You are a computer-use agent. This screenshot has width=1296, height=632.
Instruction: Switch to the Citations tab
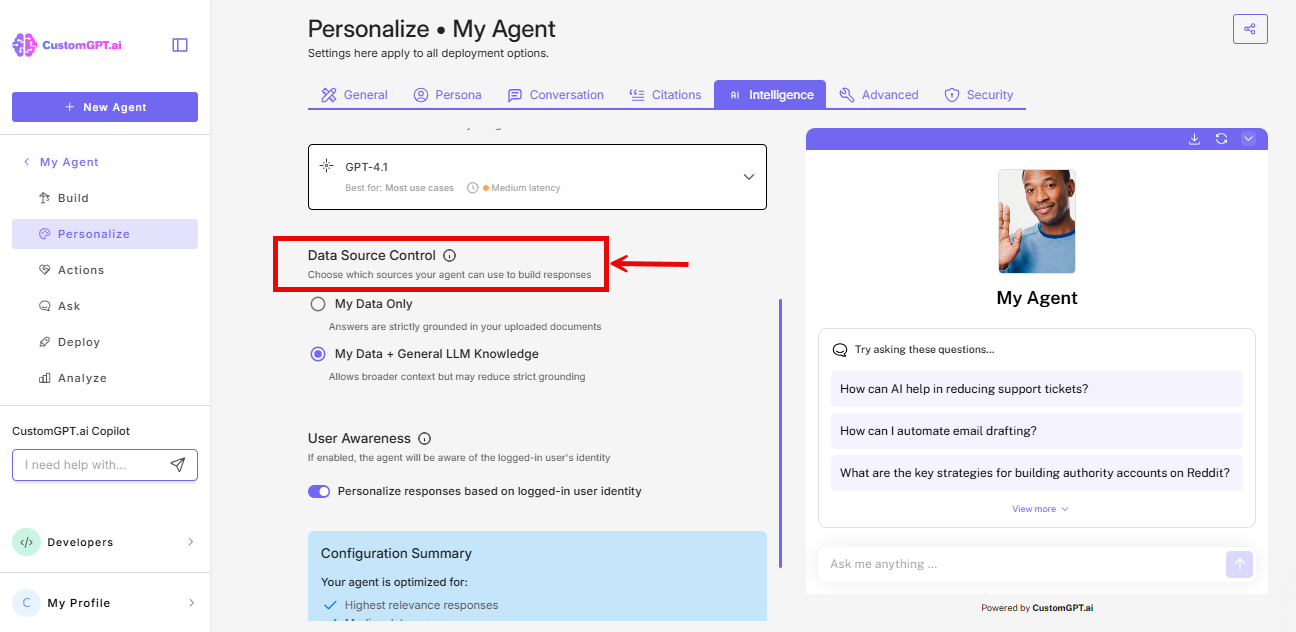point(666,94)
